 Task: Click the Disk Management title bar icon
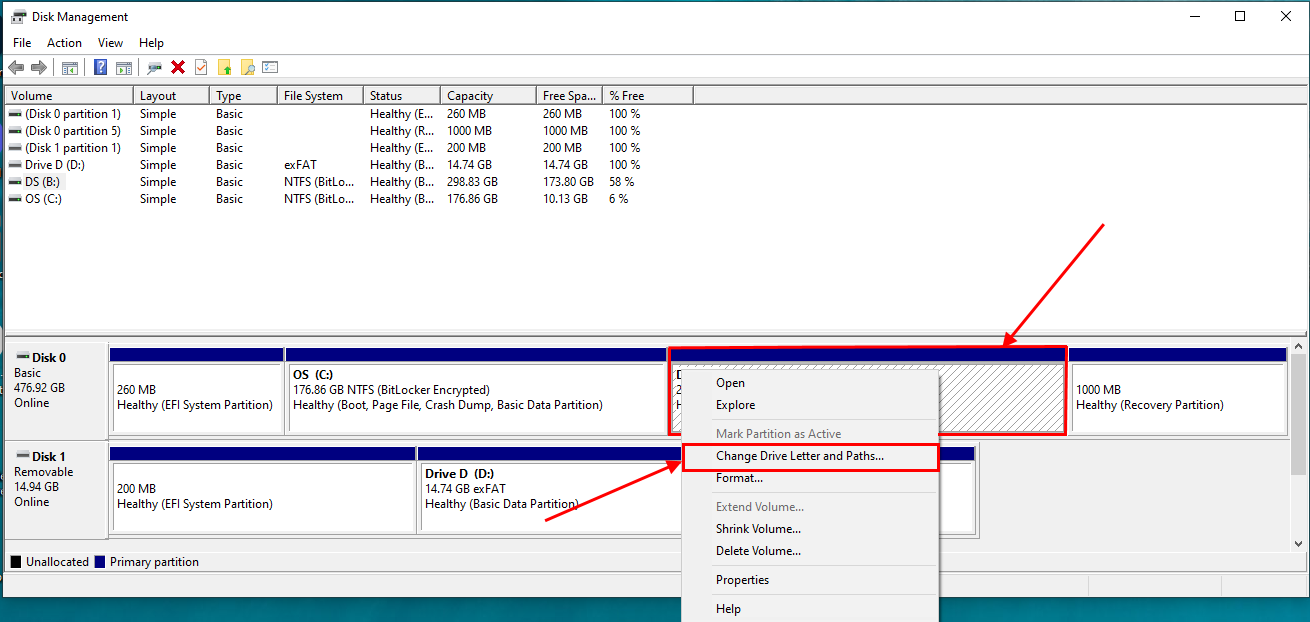click(x=18, y=16)
